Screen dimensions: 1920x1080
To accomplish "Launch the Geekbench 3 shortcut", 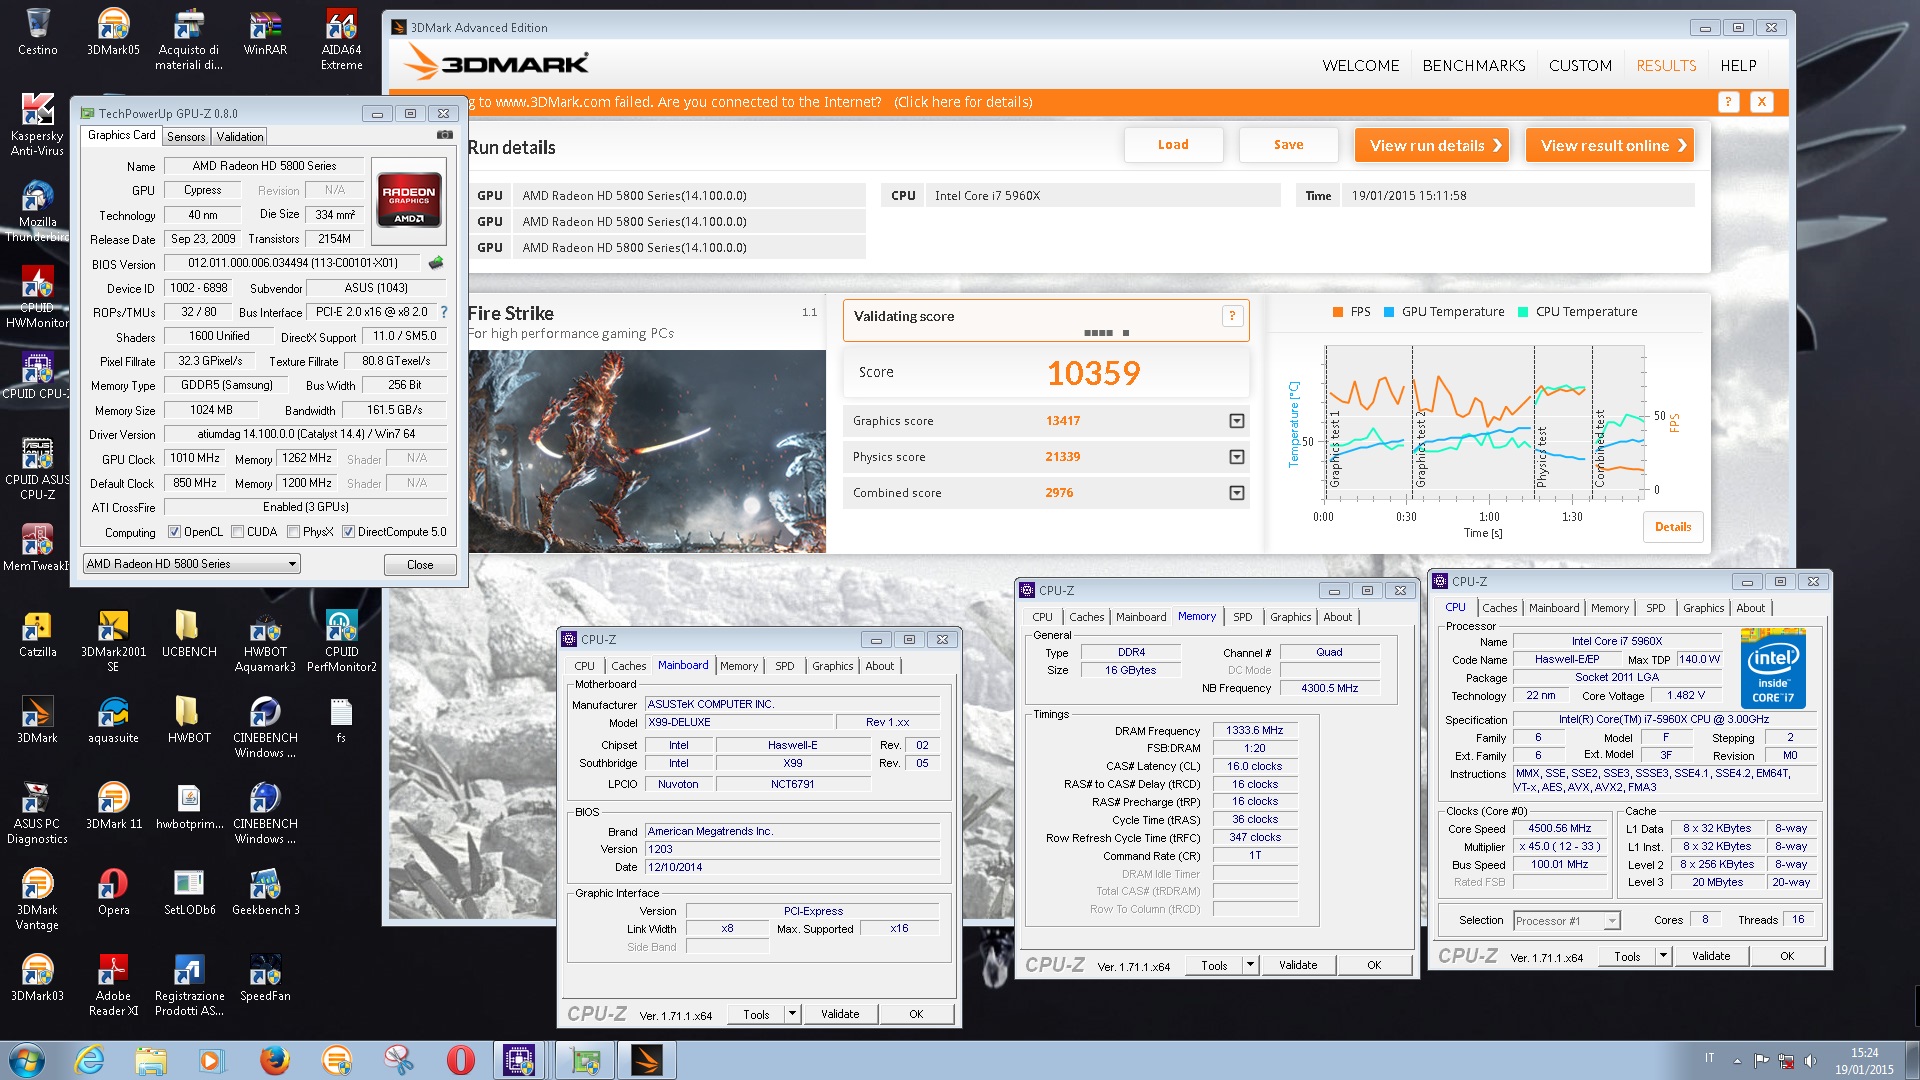I will (x=265, y=892).
